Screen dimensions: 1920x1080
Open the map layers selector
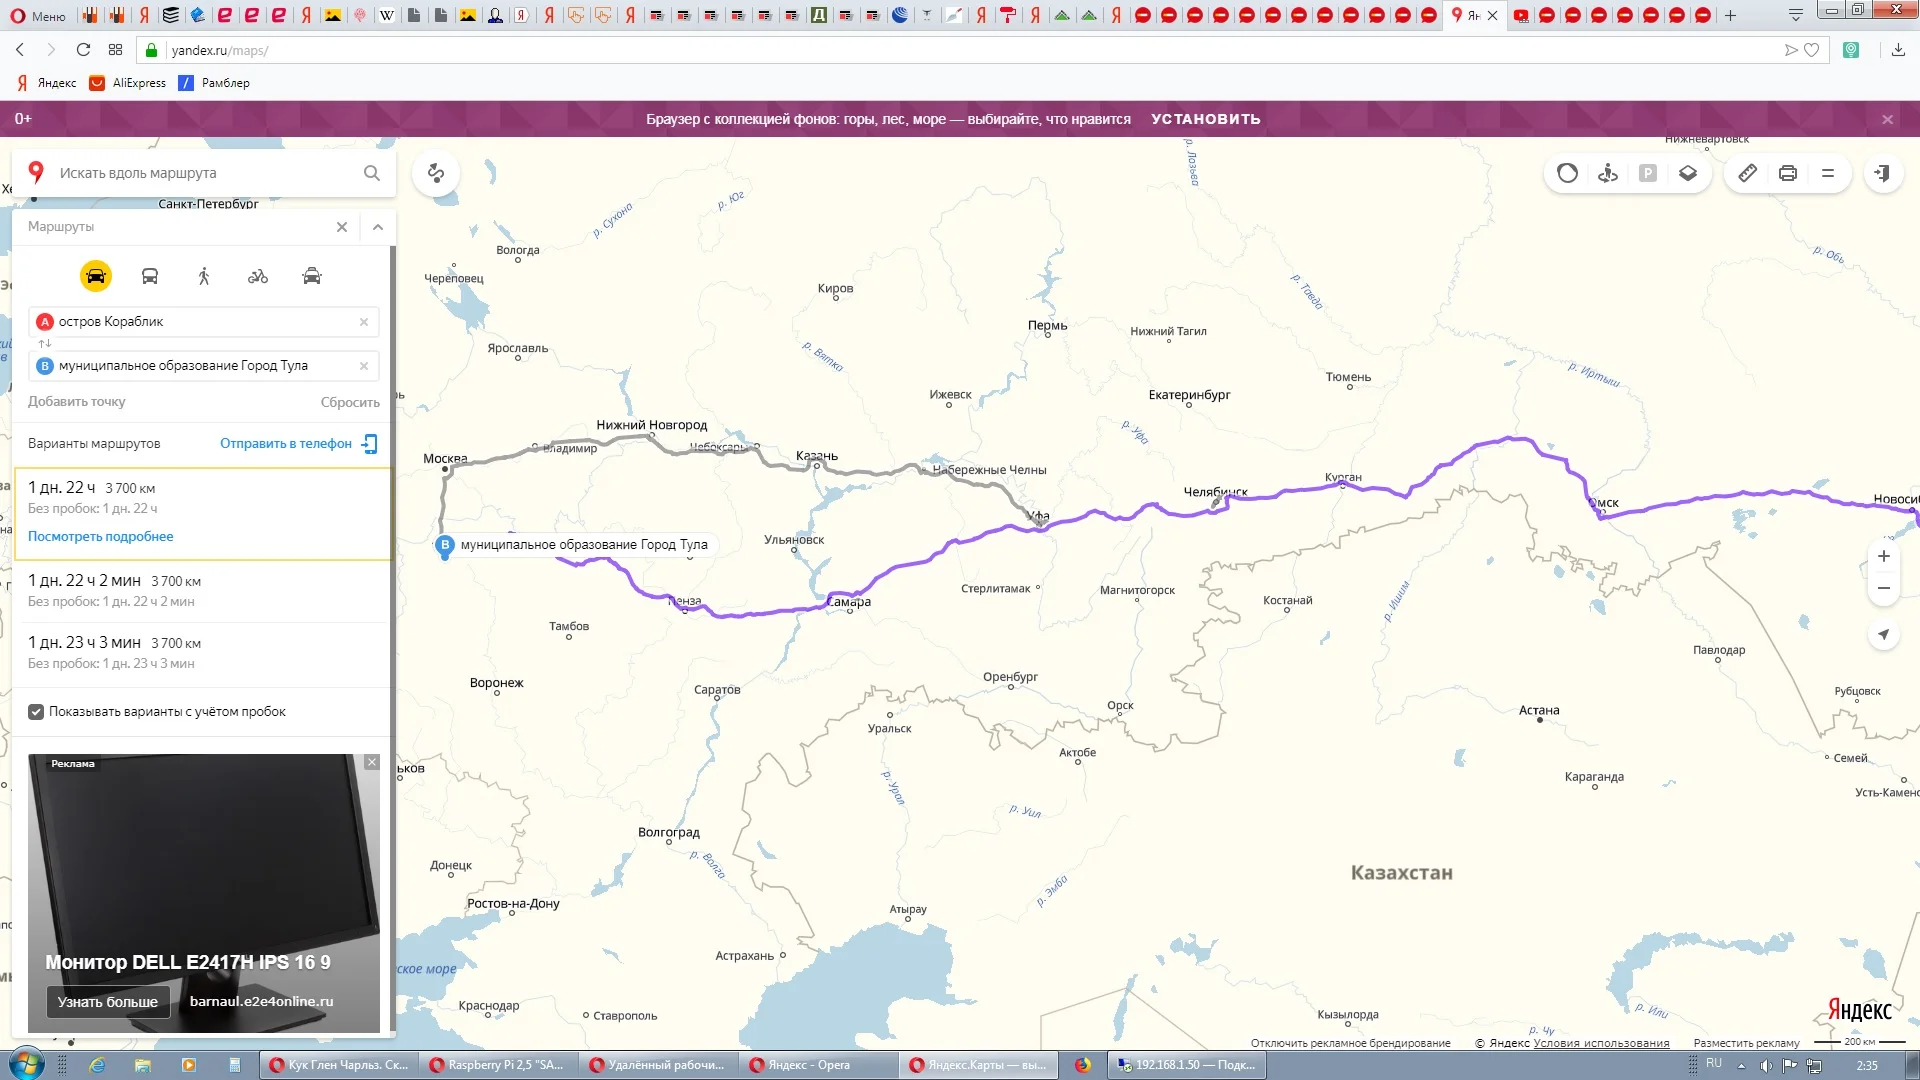[1688, 173]
